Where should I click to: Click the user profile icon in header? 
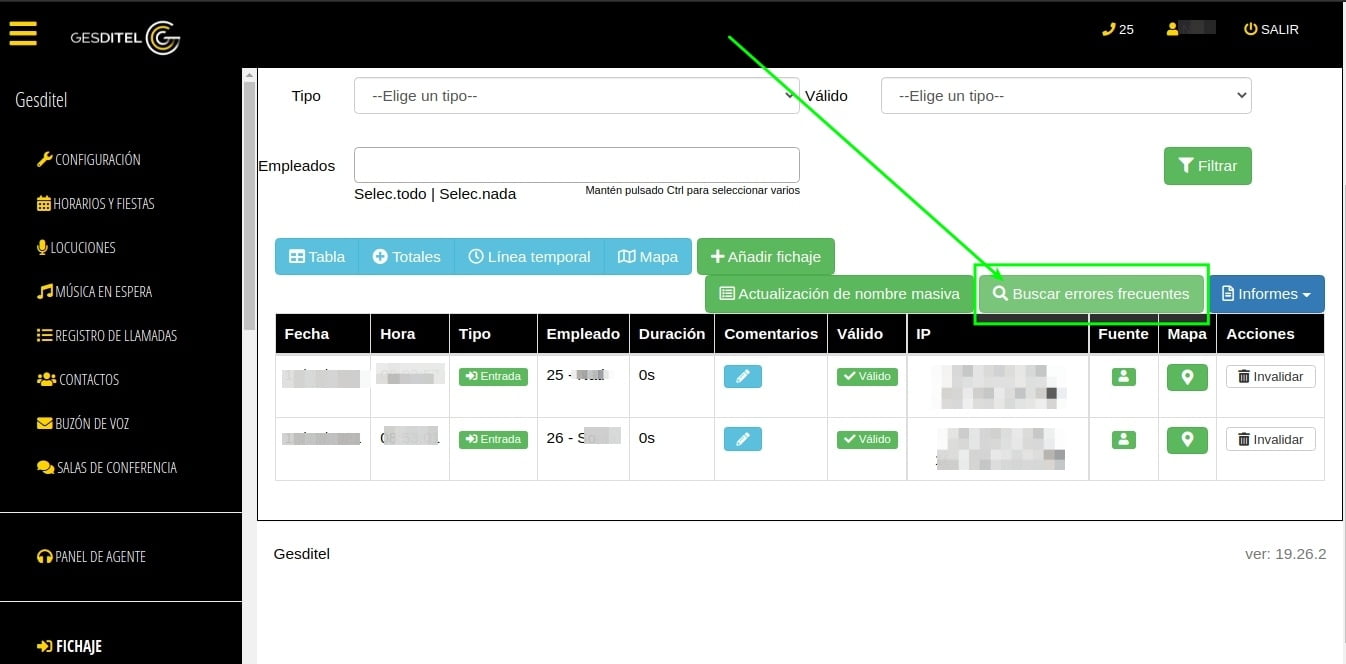1173,29
